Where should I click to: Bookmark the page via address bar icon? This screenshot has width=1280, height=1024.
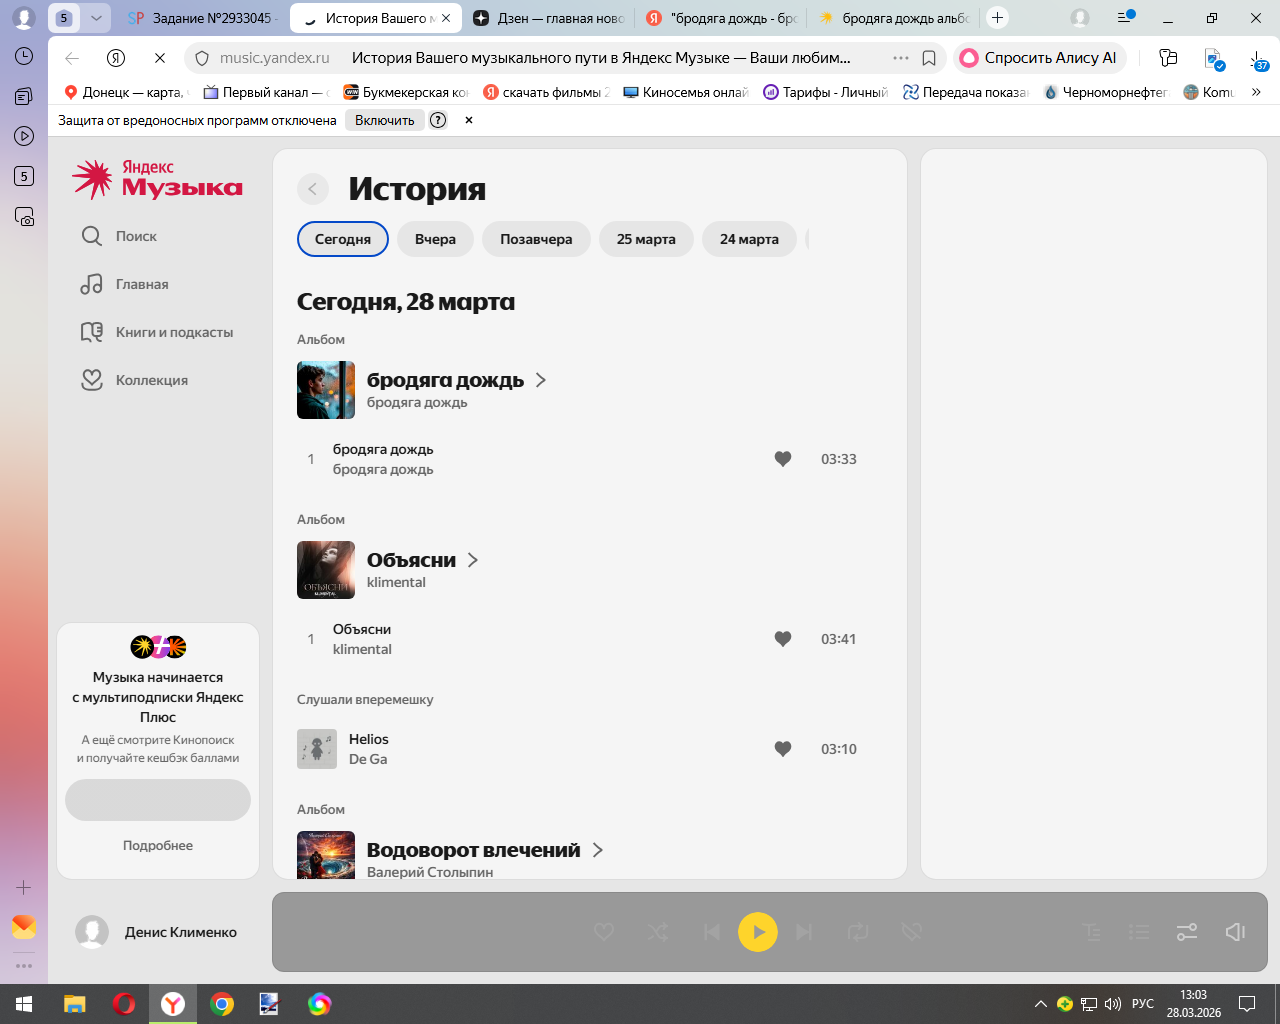tap(929, 58)
